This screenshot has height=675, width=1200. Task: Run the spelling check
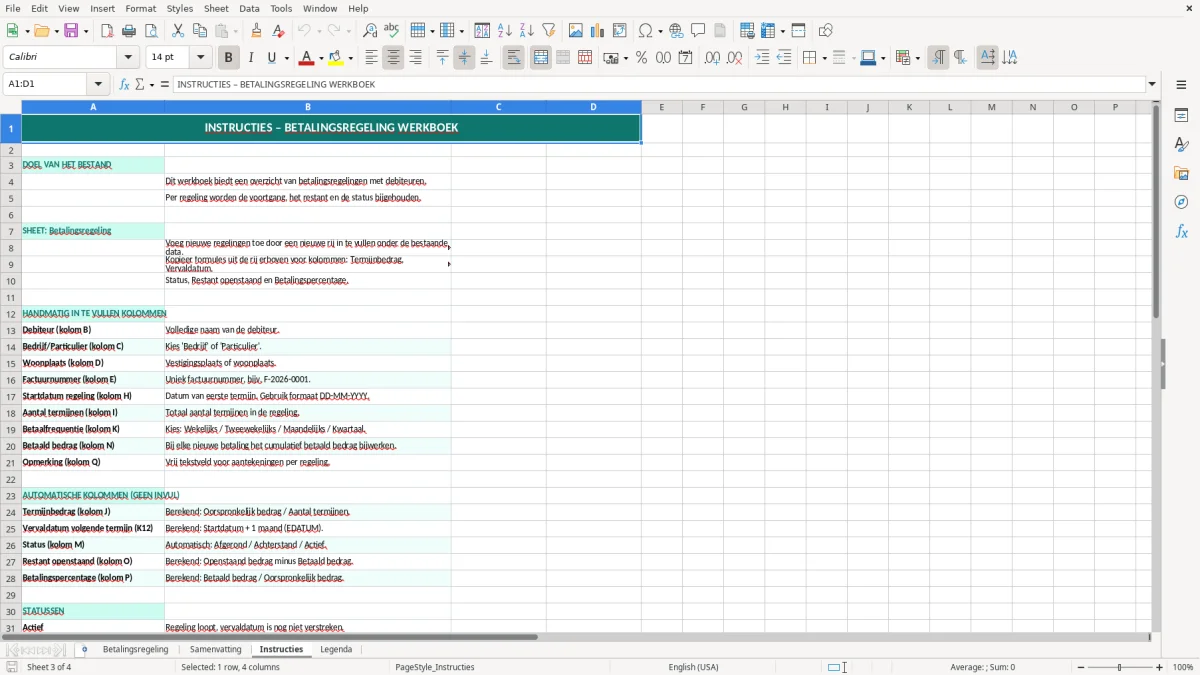[x=392, y=30]
